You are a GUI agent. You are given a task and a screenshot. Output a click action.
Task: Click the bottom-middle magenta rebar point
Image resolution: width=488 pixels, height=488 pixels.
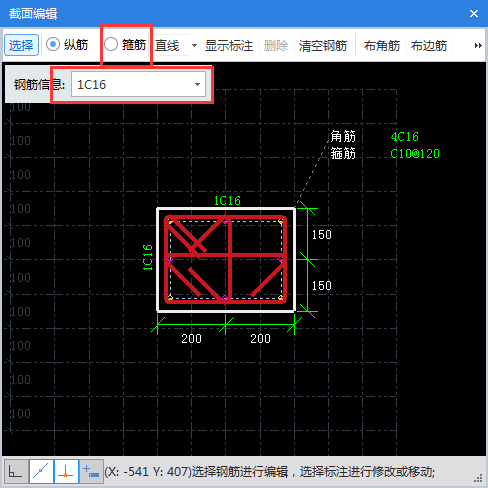coord(225,297)
